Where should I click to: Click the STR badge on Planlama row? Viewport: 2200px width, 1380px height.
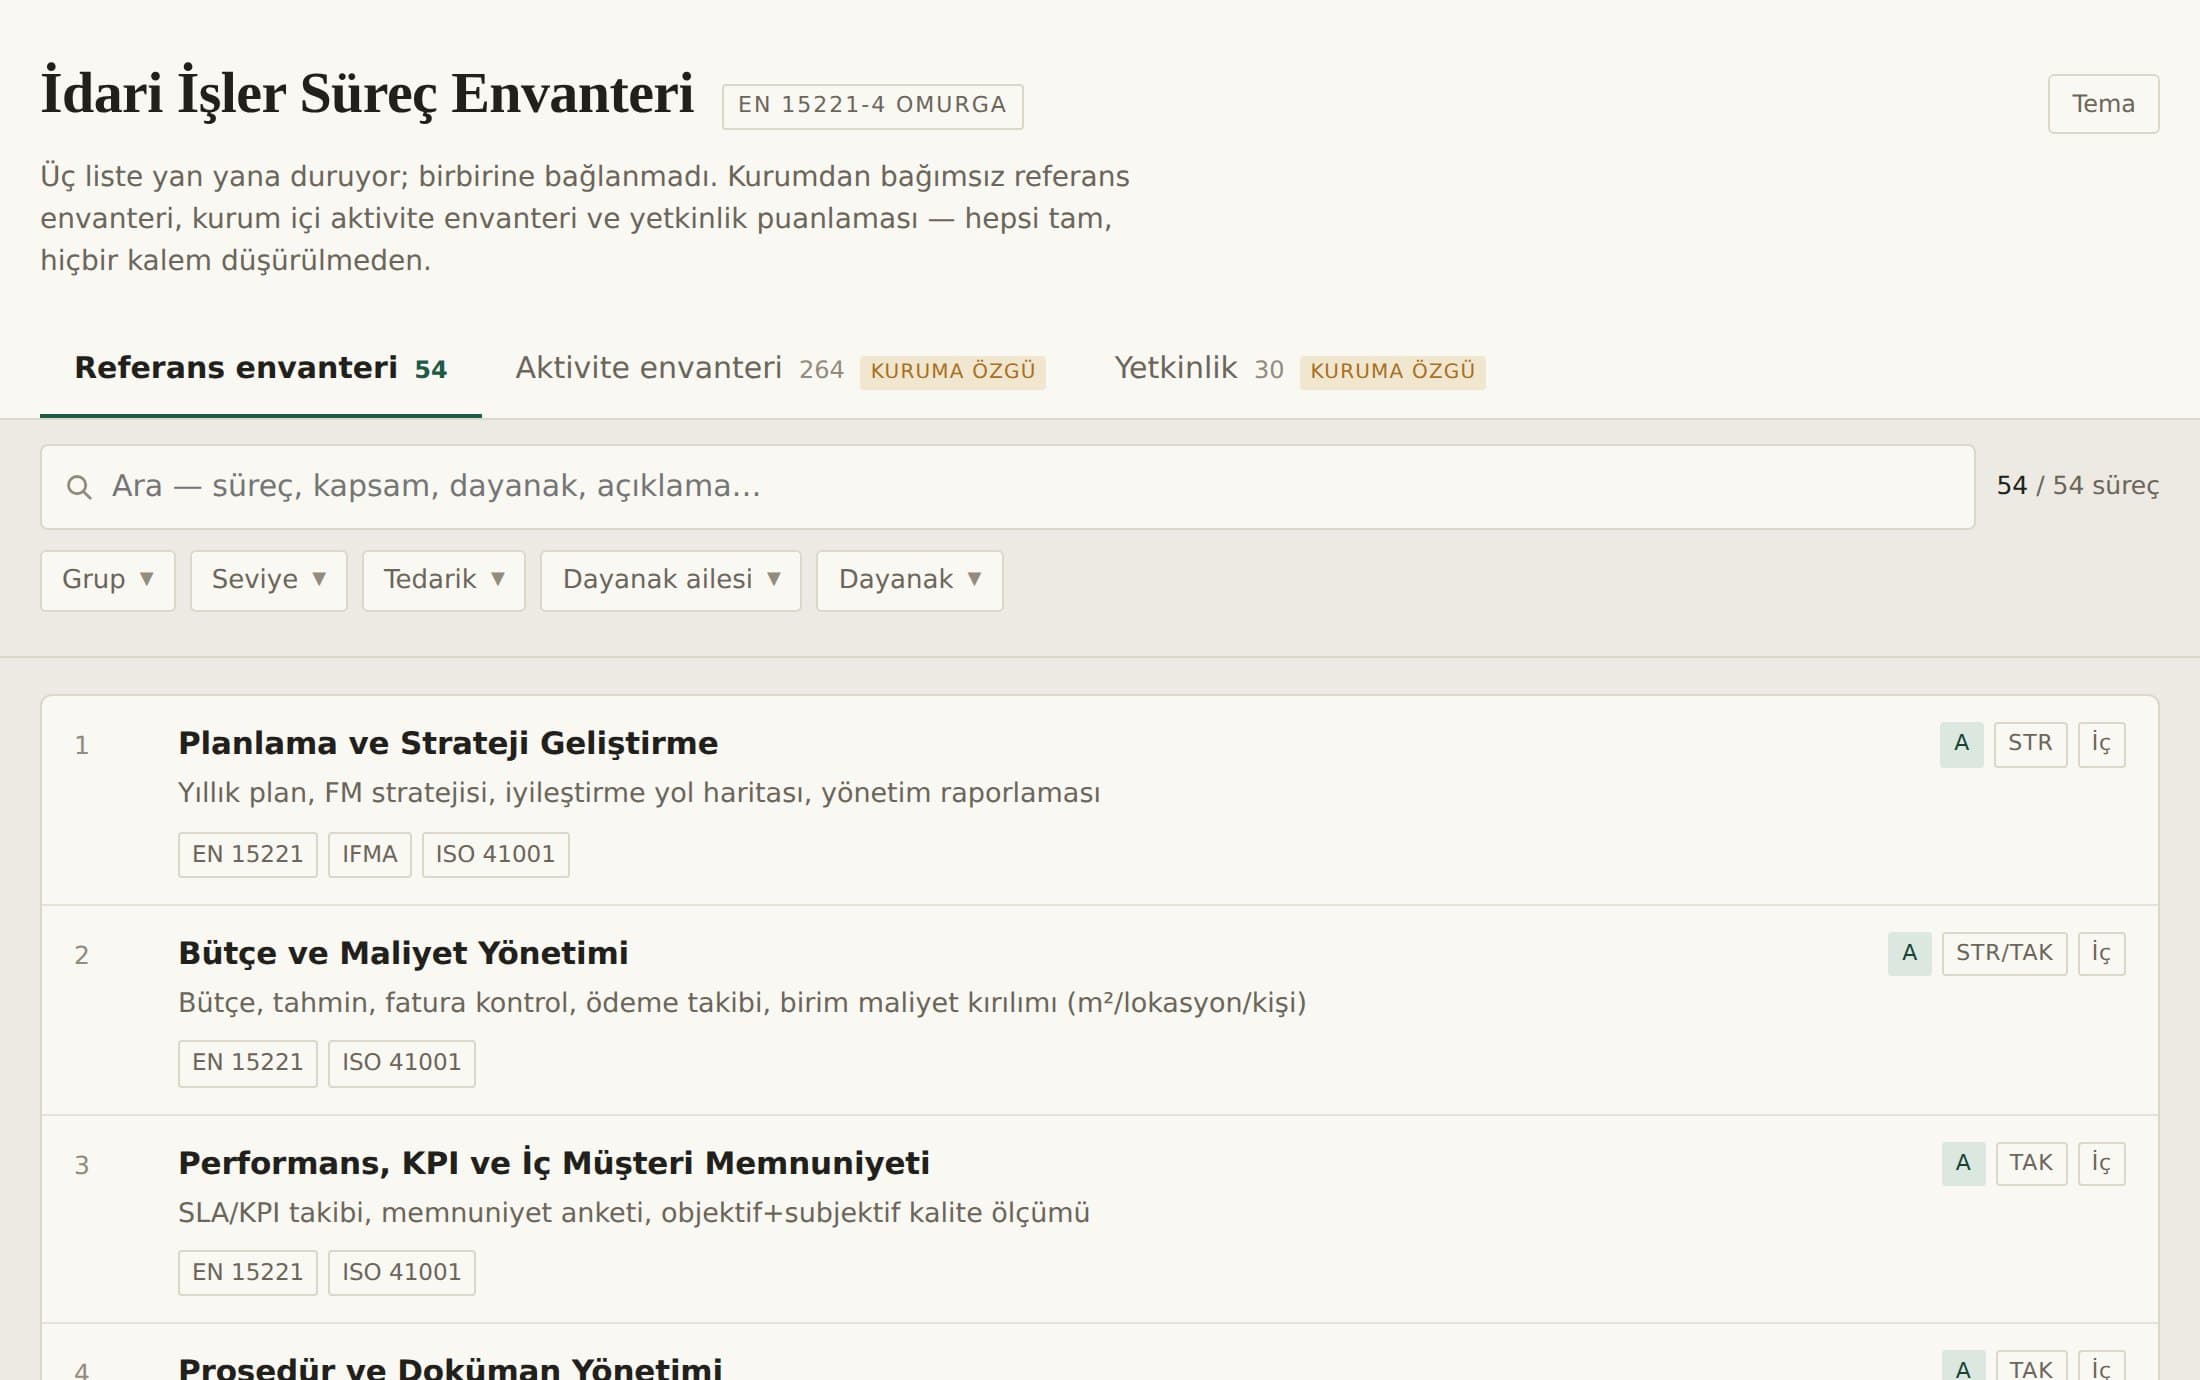[x=2030, y=744]
